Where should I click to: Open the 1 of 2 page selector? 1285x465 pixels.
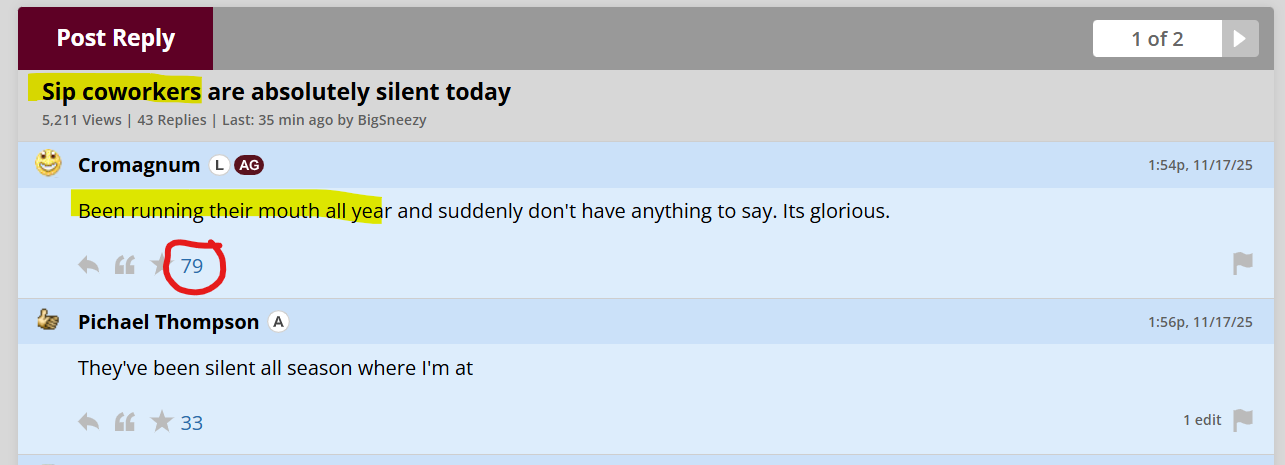point(1157,39)
